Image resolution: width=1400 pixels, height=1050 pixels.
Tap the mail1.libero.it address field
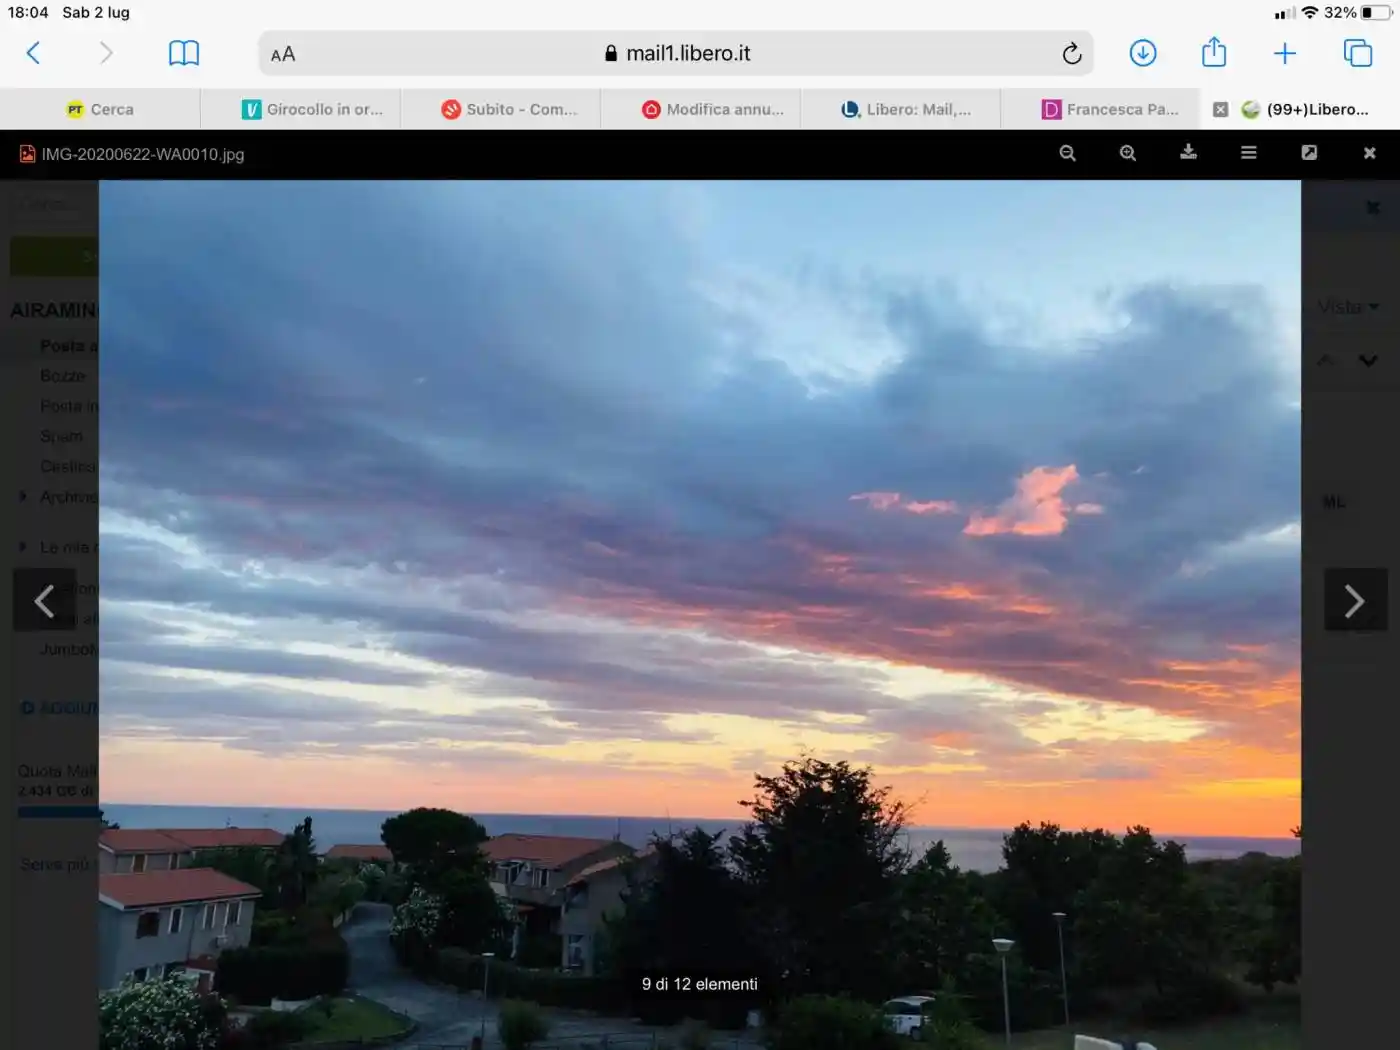tap(678, 54)
